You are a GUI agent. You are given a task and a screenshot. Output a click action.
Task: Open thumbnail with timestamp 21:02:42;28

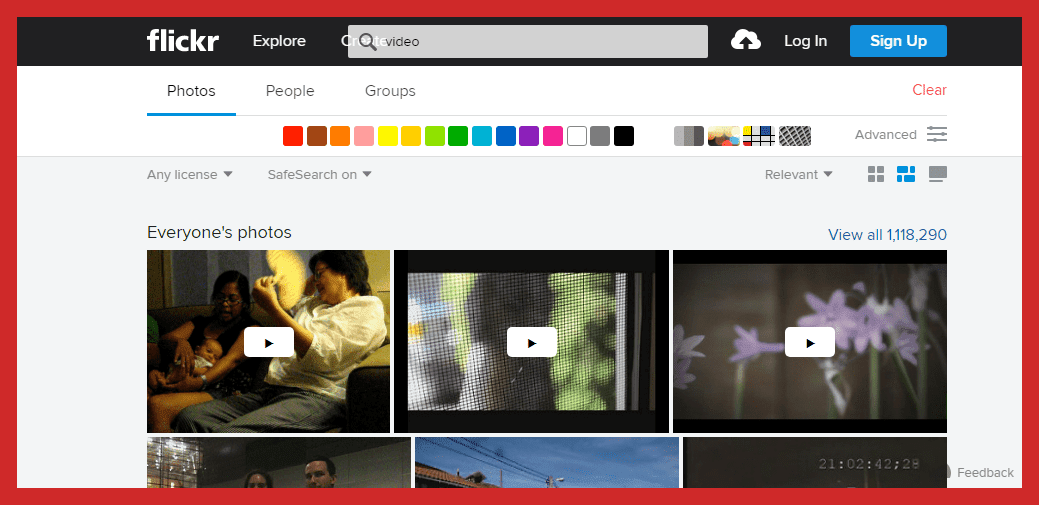[814, 463]
